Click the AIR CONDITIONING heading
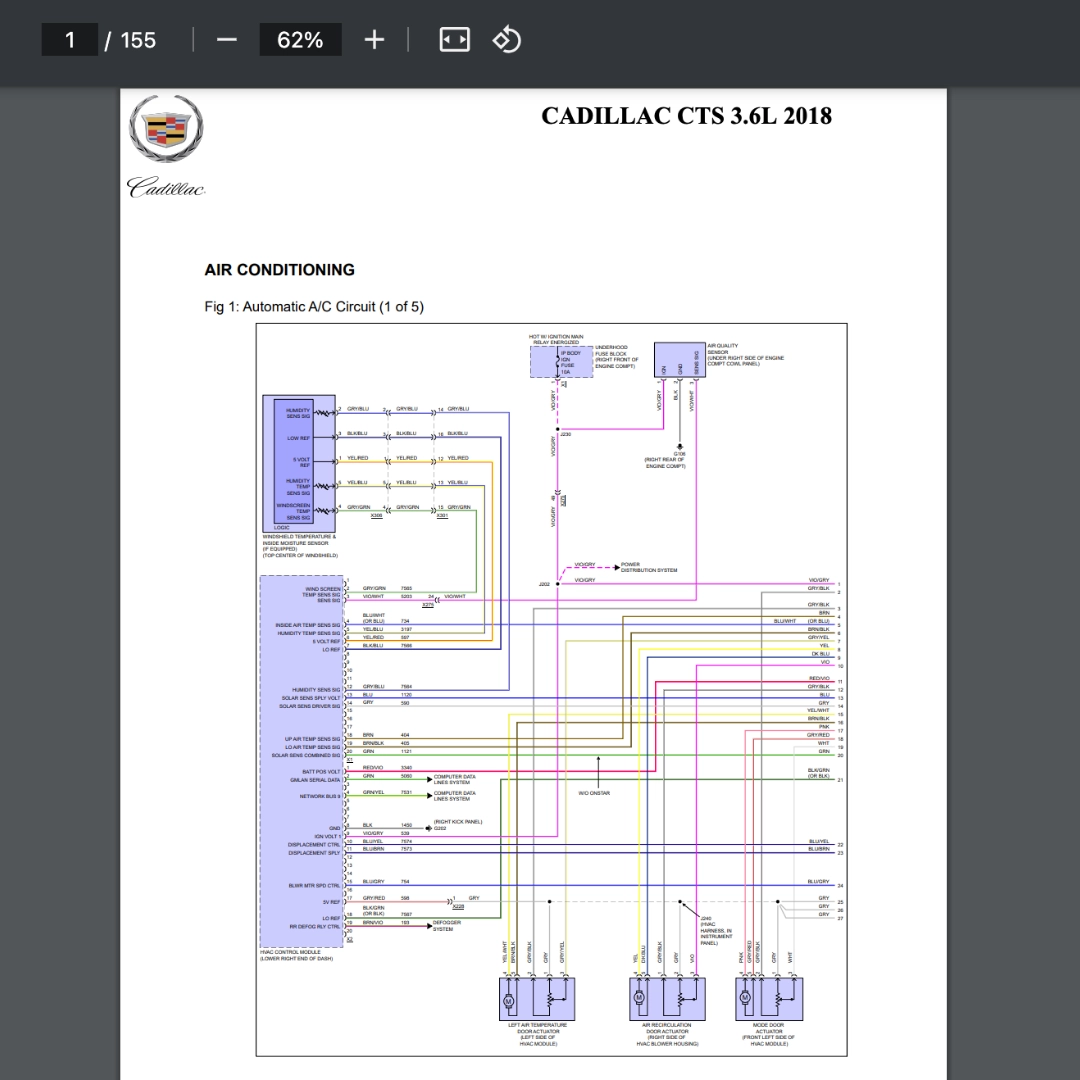1080x1080 pixels. coord(280,270)
